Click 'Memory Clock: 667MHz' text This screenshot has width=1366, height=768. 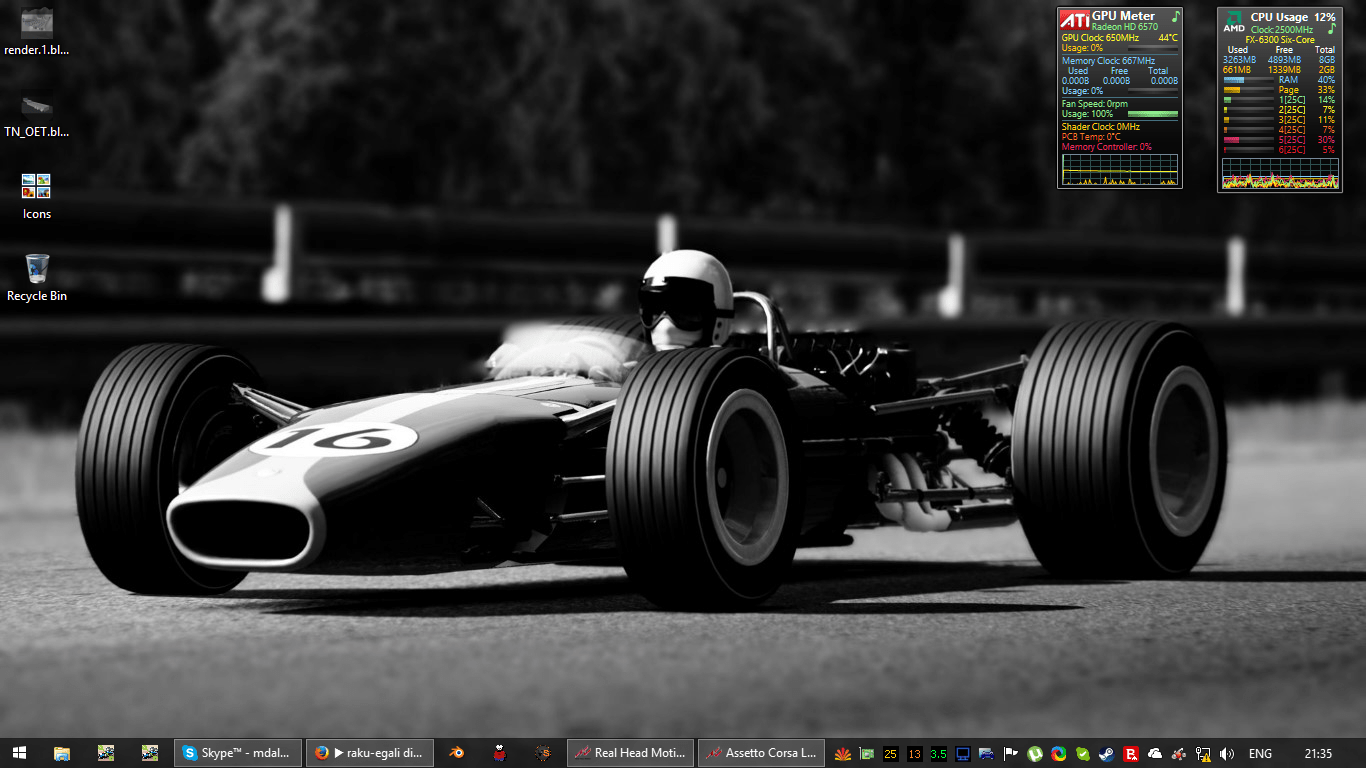point(1108,61)
